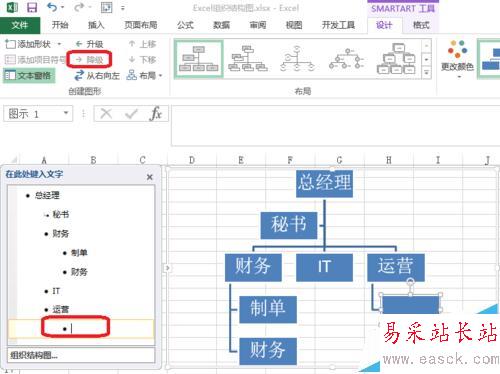Switch to the 数据 ribbon tab
The height and width of the screenshot is (374, 500).
coord(222,25)
